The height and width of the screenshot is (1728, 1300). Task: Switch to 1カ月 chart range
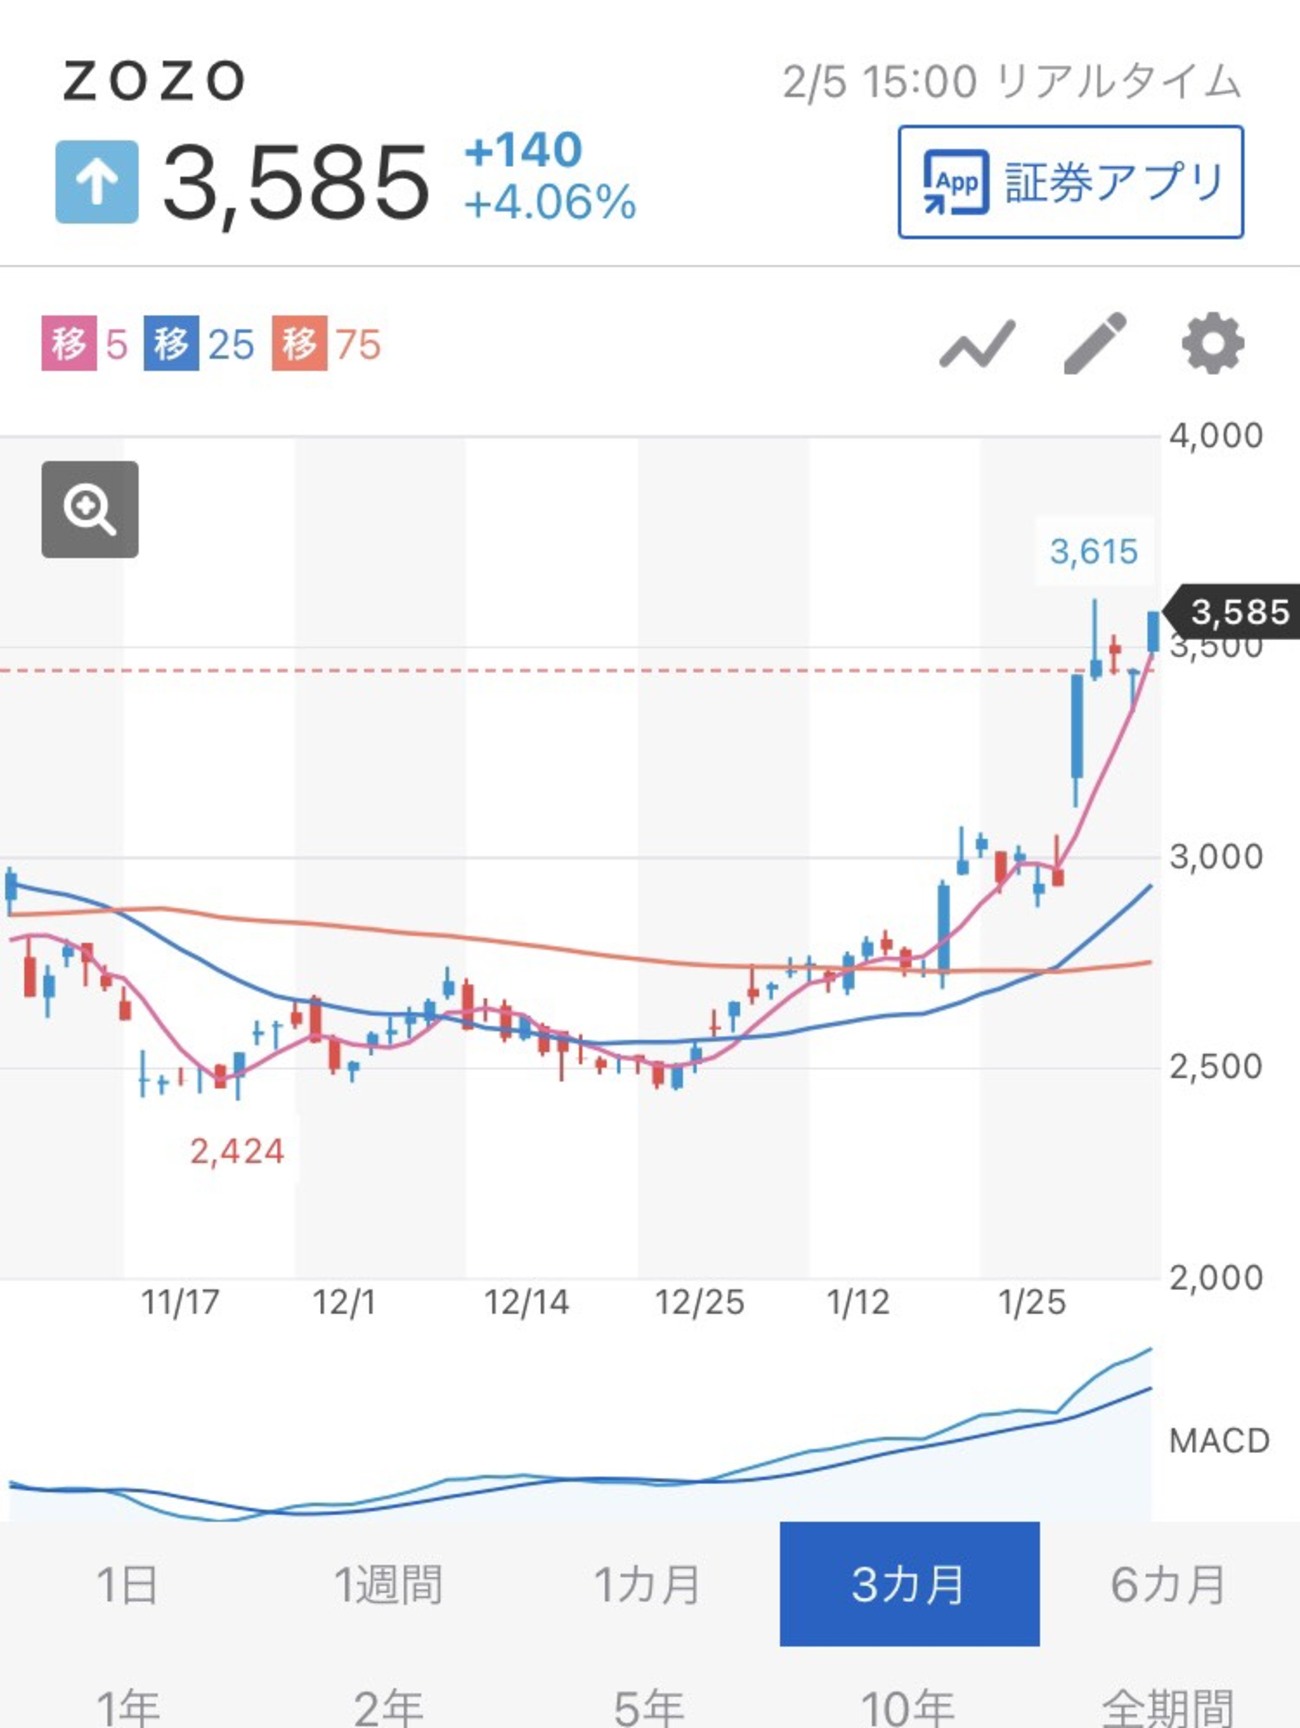point(648,1584)
